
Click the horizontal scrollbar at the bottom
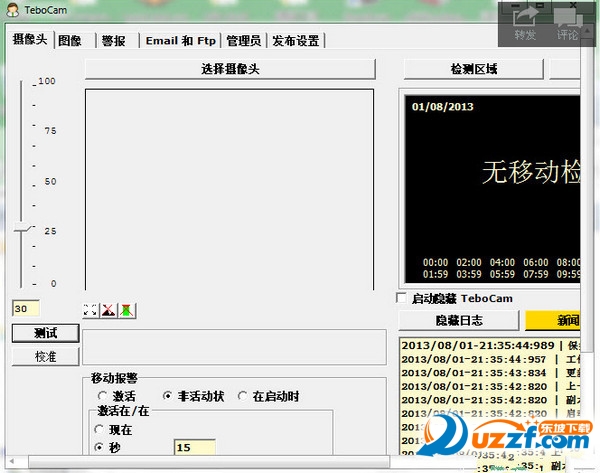coord(209,462)
